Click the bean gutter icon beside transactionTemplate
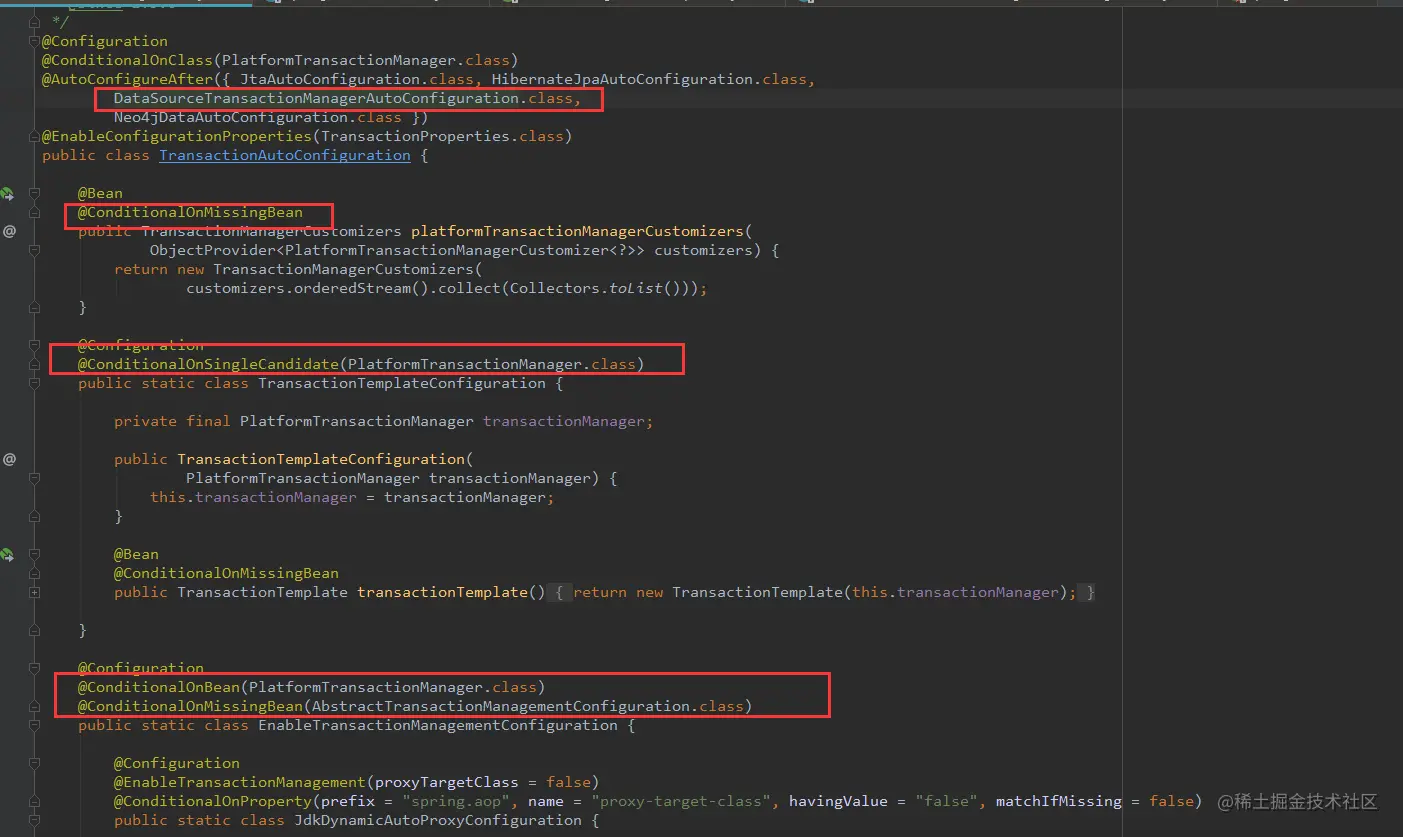The height and width of the screenshot is (837, 1403). [x=8, y=554]
